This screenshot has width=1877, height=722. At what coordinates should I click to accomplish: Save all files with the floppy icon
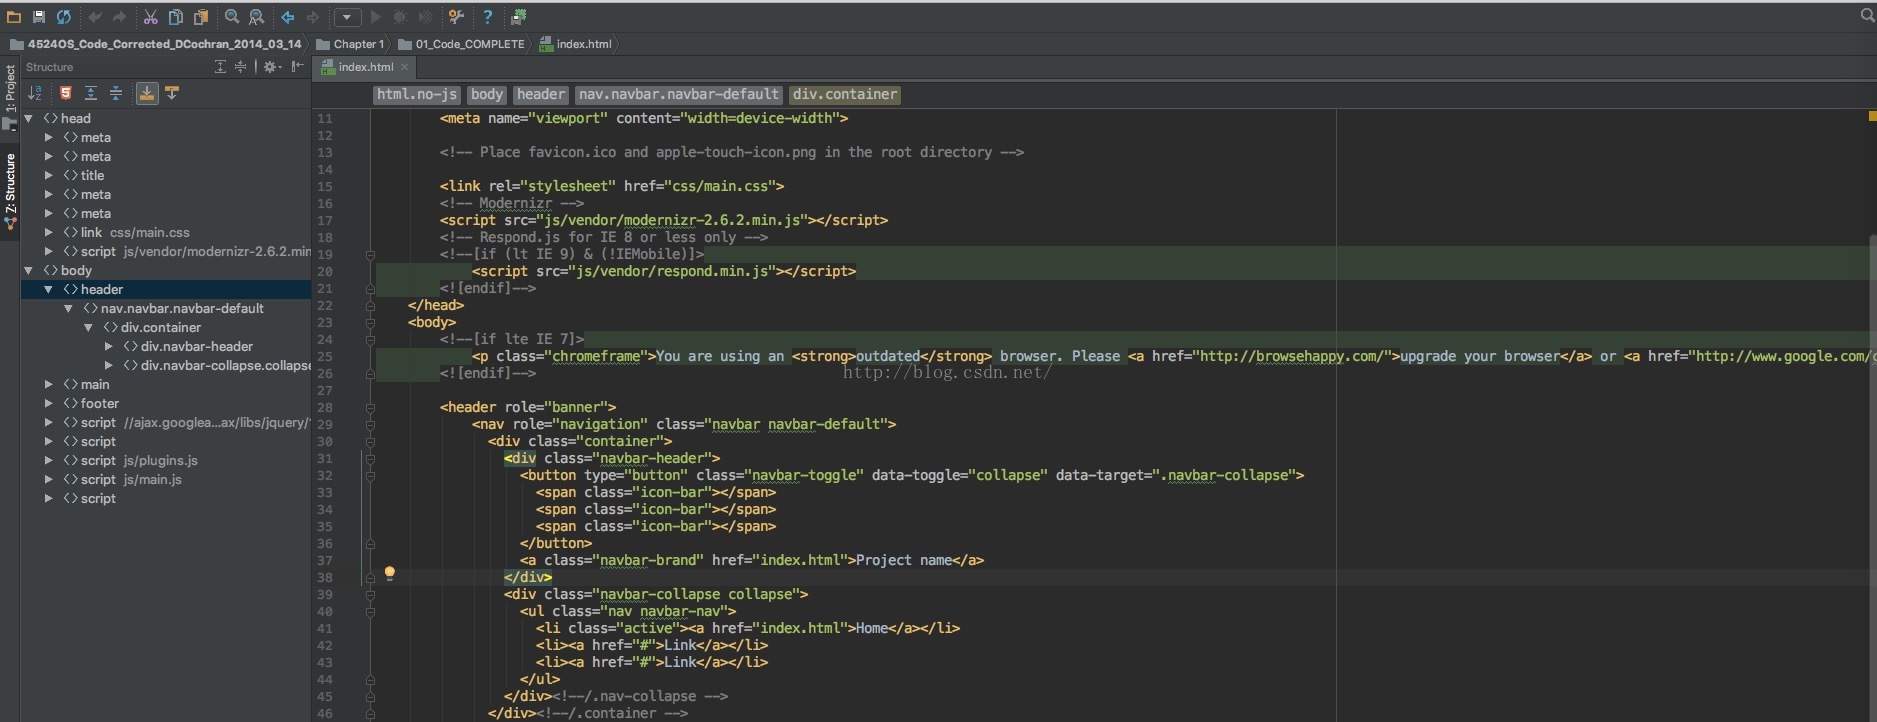click(x=39, y=17)
